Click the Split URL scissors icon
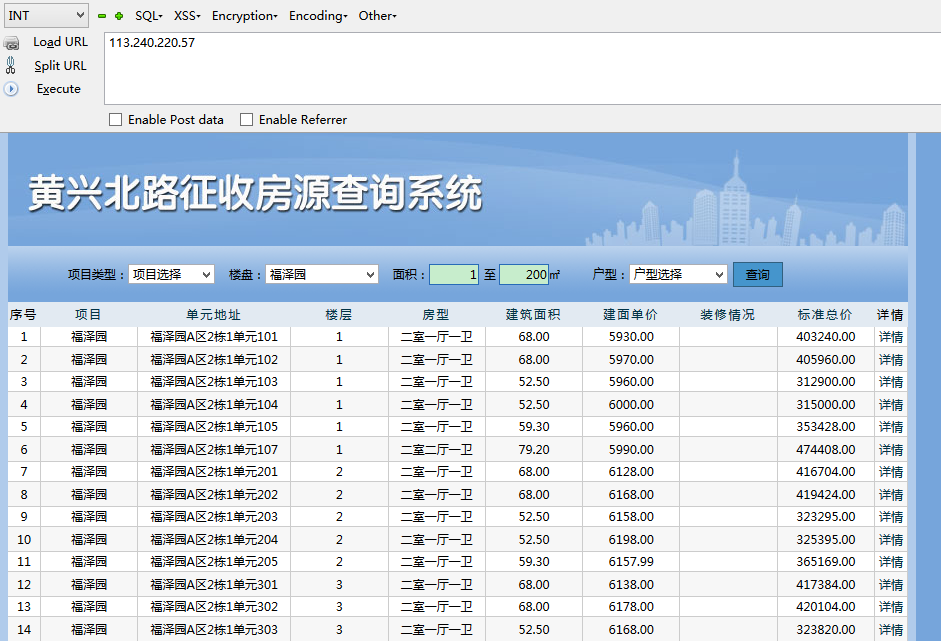941x641 pixels. pyautogui.click(x=10, y=65)
